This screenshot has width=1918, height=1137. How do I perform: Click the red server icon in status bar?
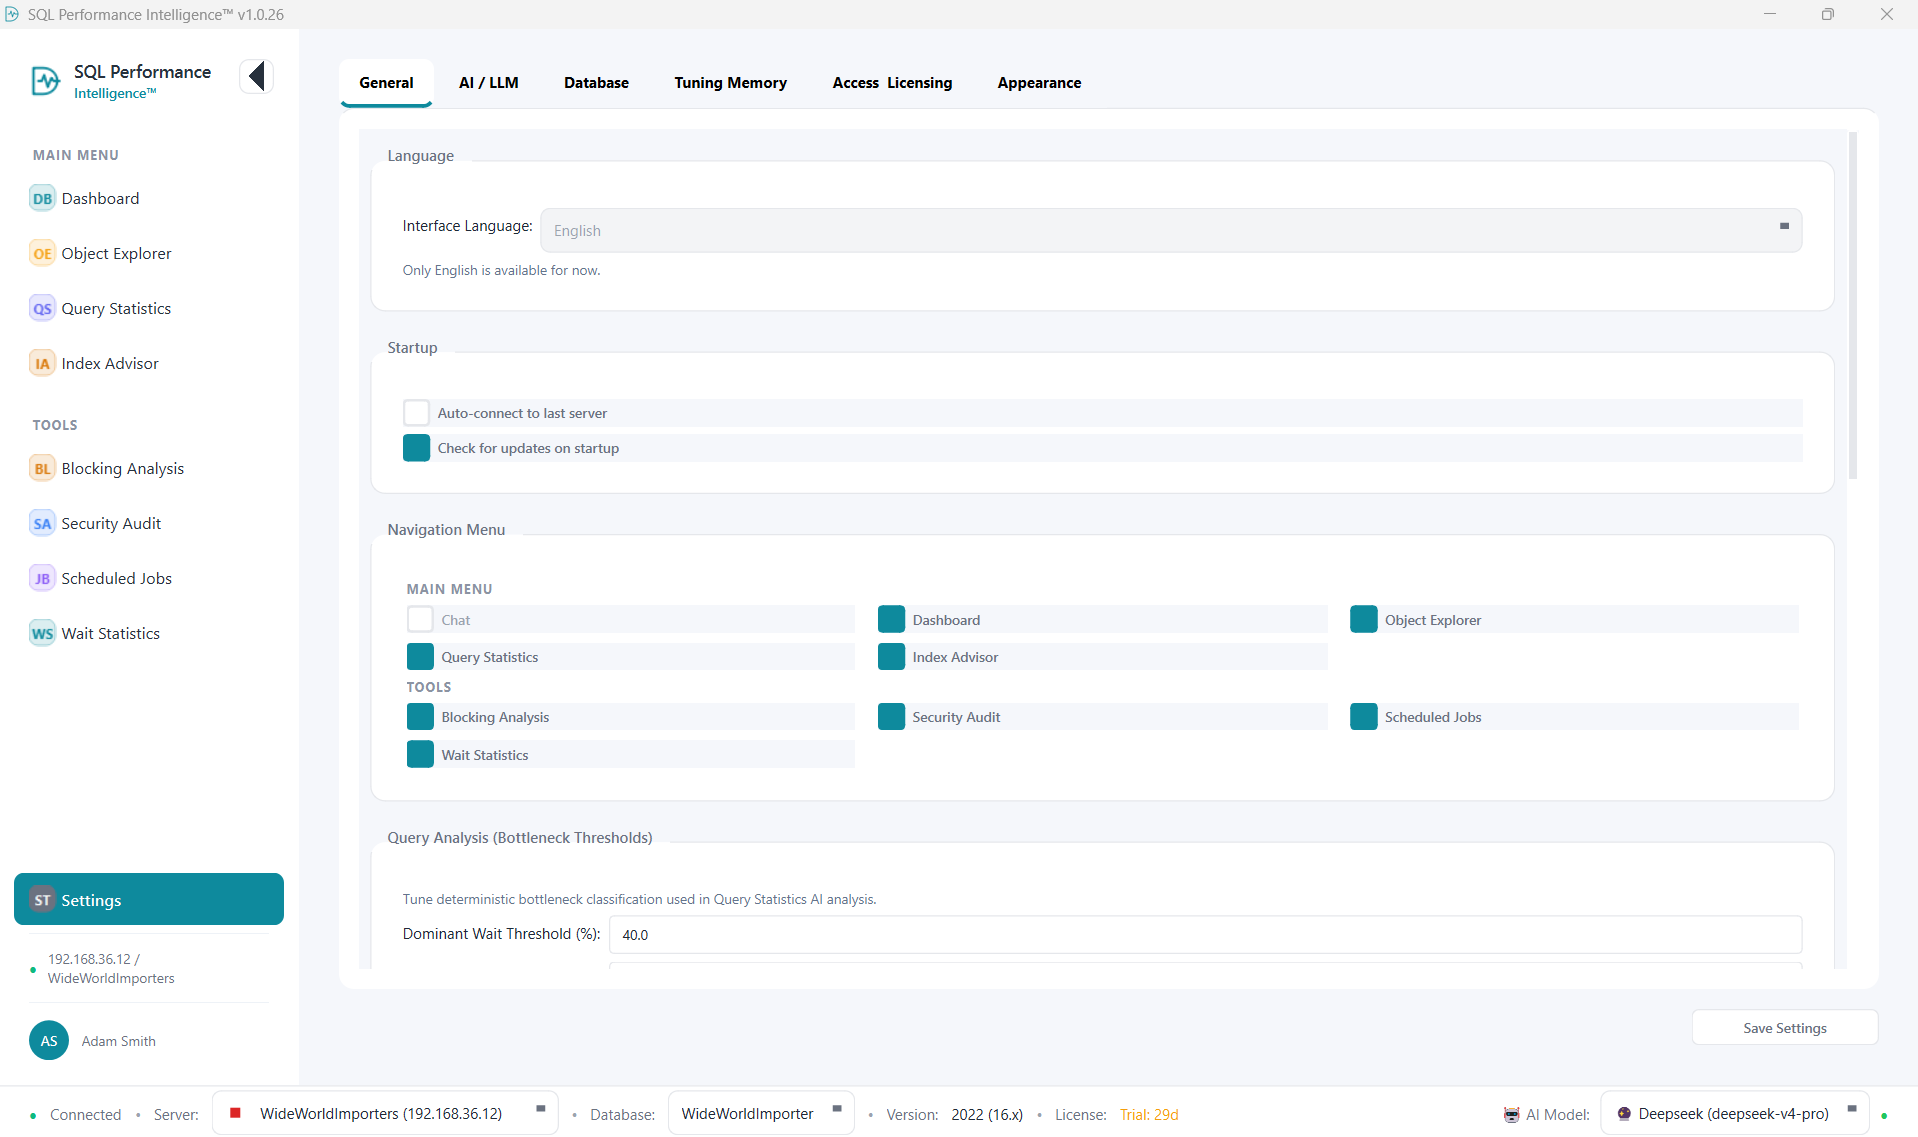[235, 1113]
